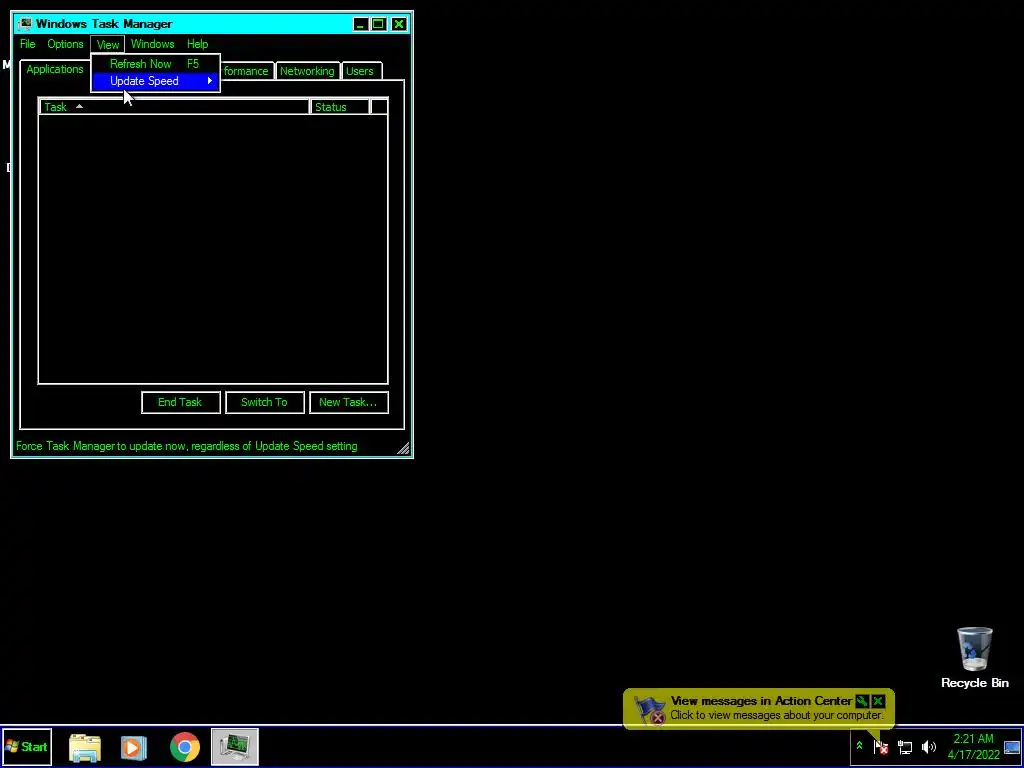1024x768 pixels.
Task: Click the Action Center flag tray icon
Action: tap(880, 746)
